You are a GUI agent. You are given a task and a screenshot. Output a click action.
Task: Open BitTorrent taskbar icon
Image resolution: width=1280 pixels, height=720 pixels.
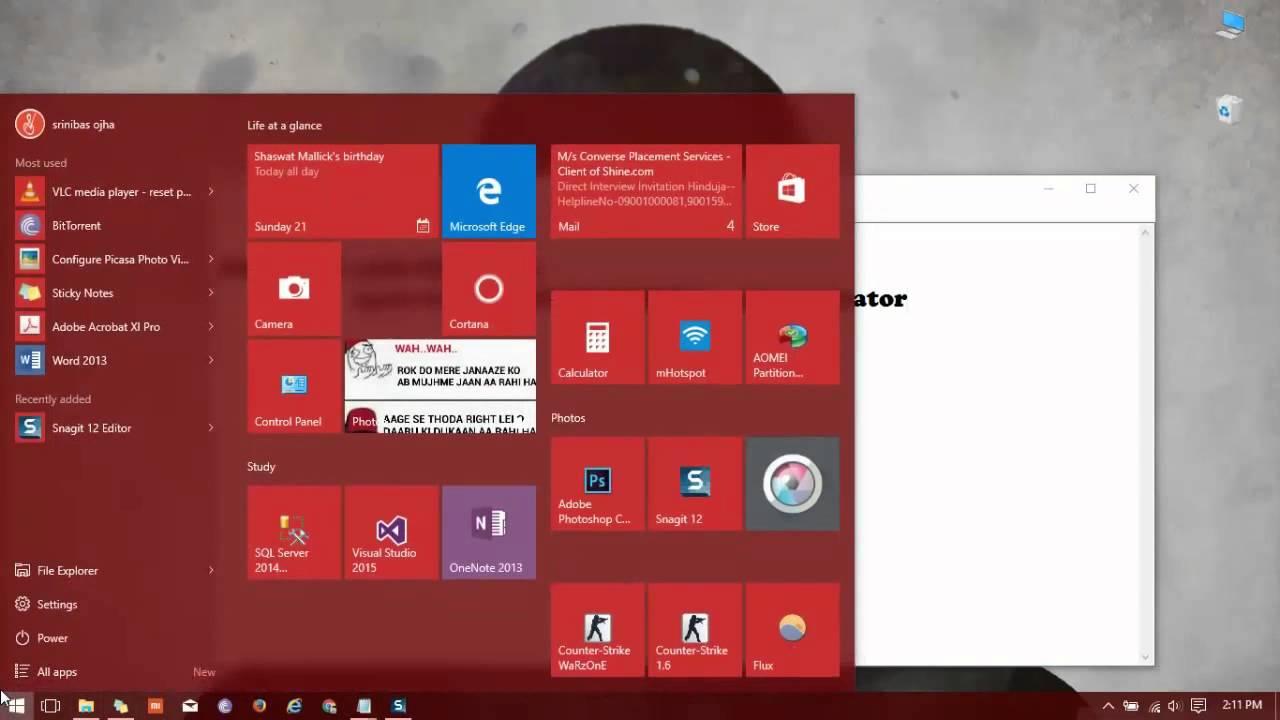coord(225,706)
